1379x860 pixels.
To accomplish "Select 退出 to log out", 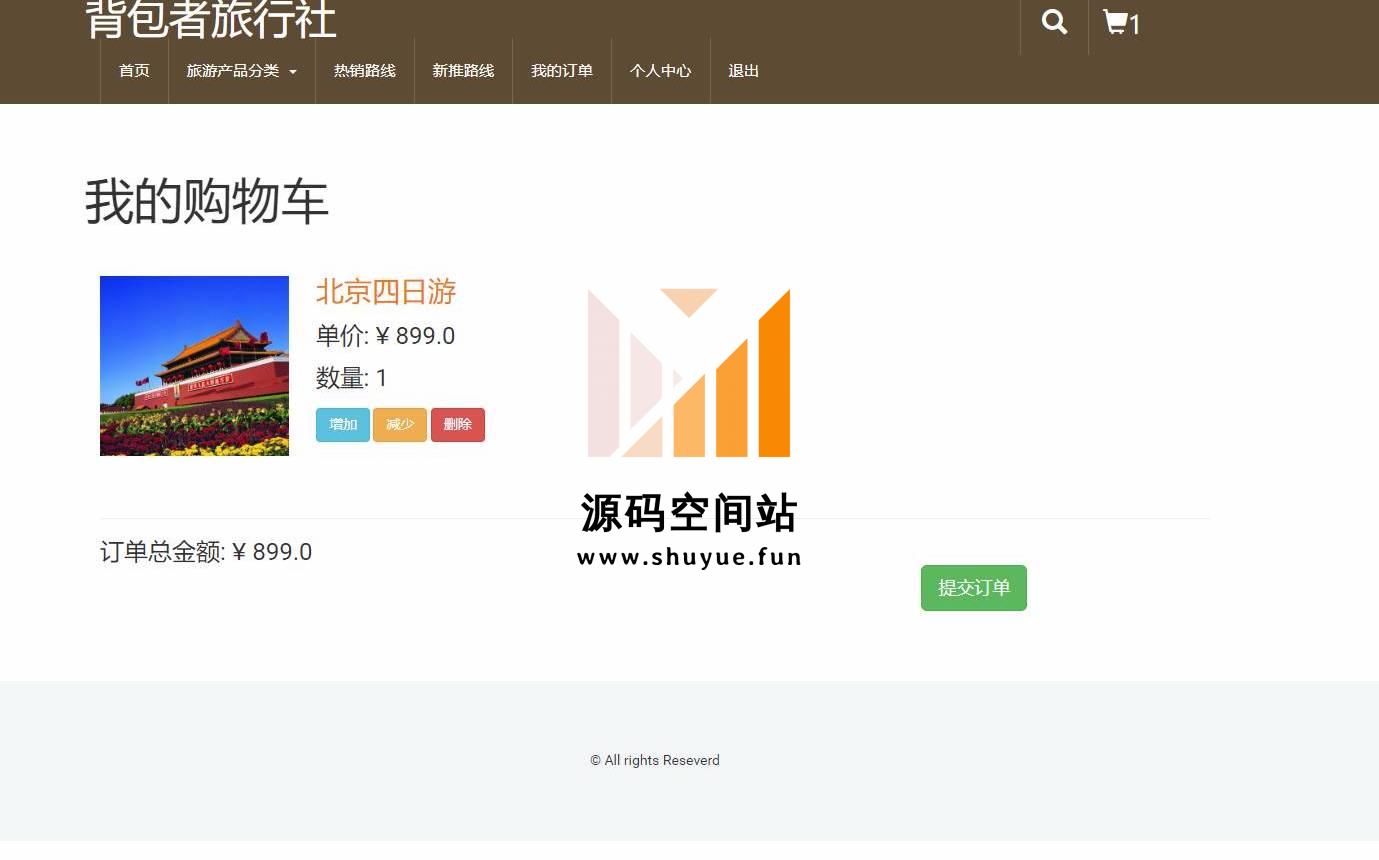I will 743,71.
